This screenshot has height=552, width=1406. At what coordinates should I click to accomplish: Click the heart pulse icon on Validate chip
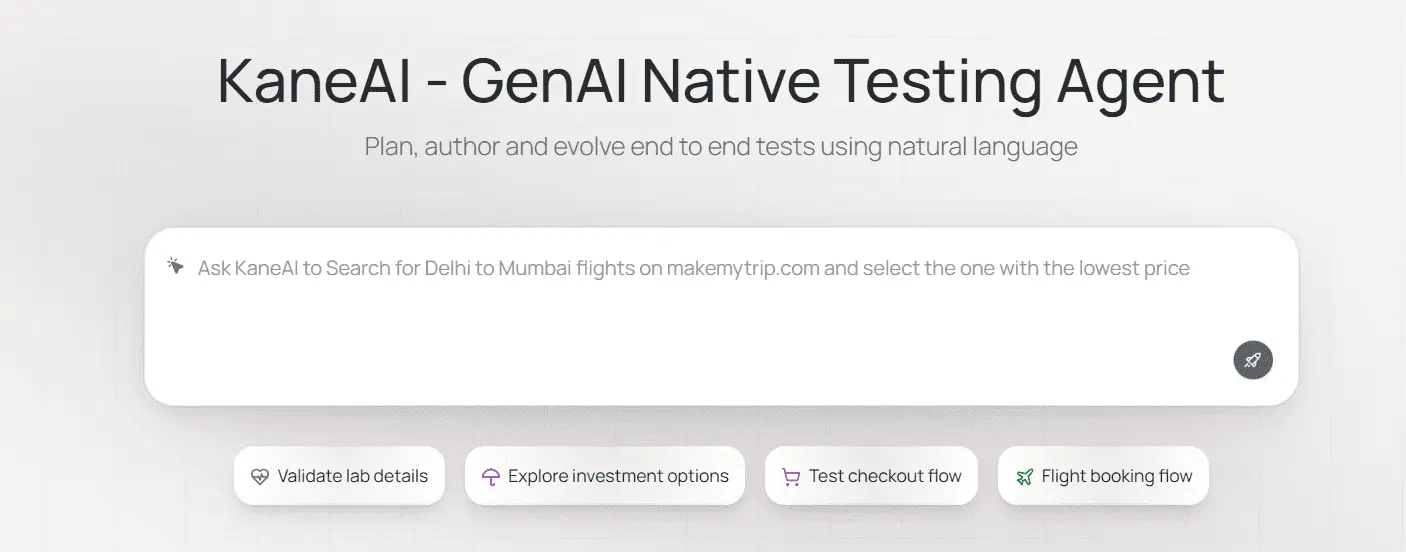(260, 477)
